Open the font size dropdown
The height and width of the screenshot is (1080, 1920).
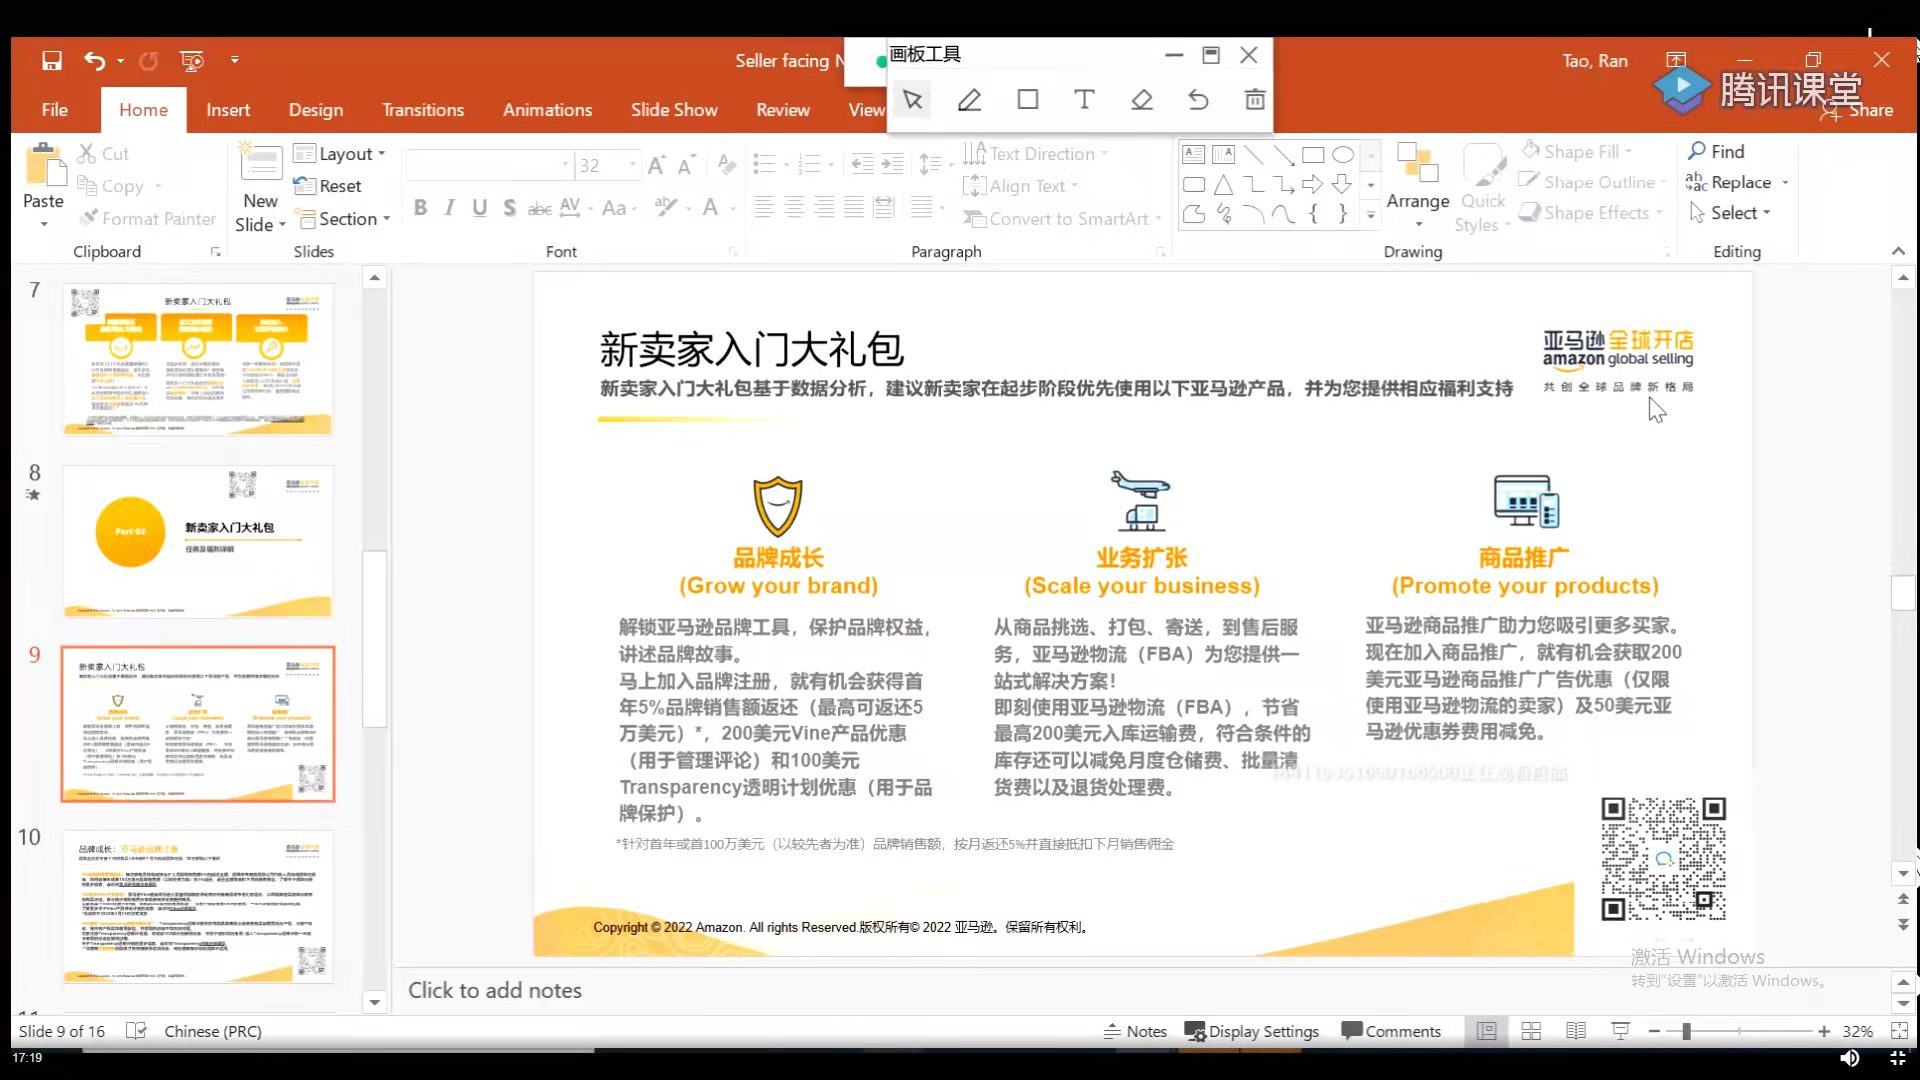pyautogui.click(x=632, y=164)
